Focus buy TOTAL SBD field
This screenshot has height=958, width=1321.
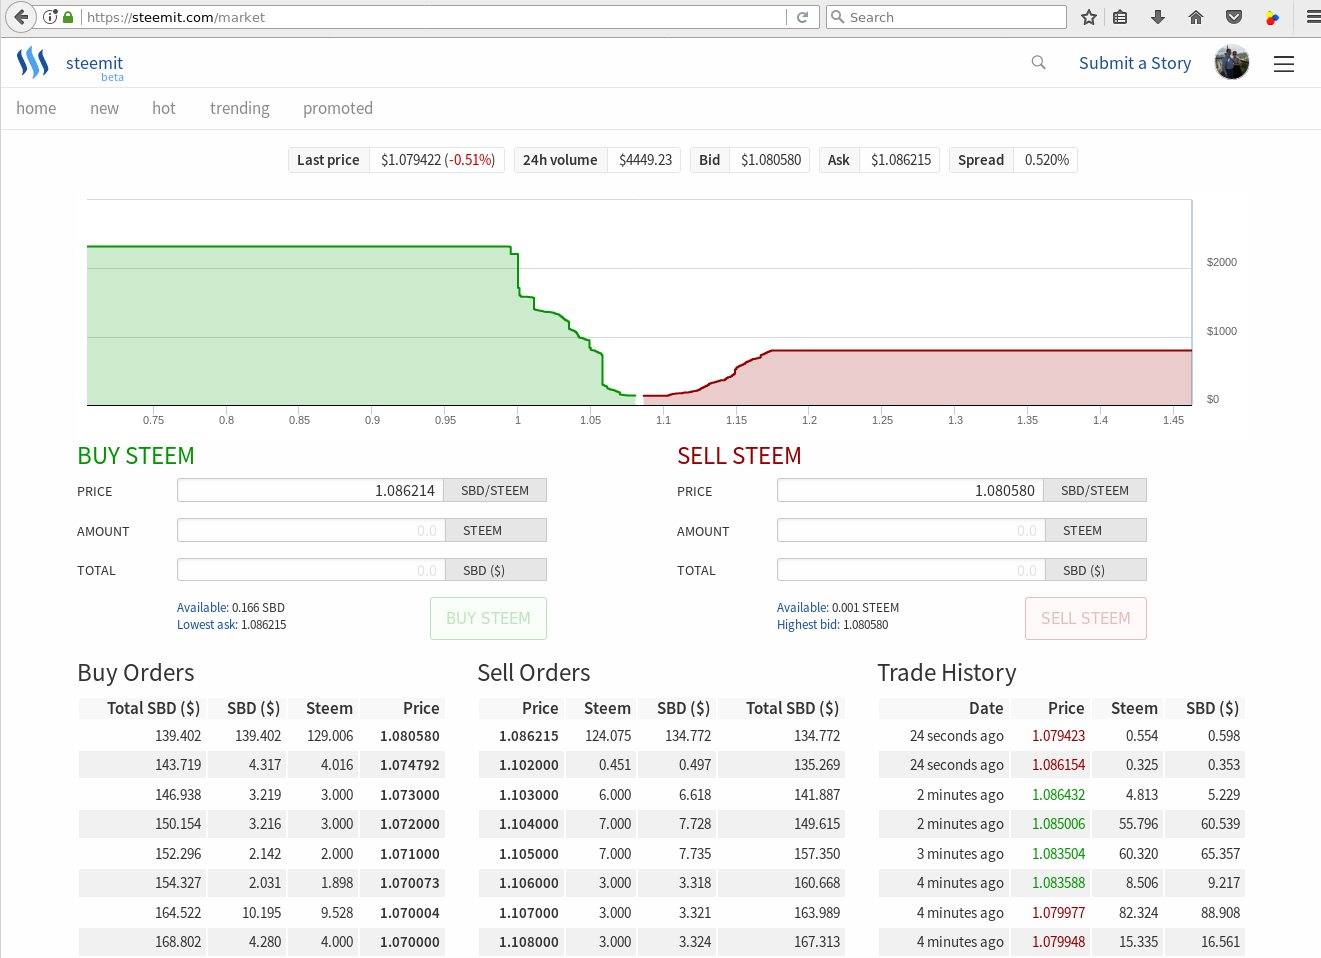(x=311, y=570)
